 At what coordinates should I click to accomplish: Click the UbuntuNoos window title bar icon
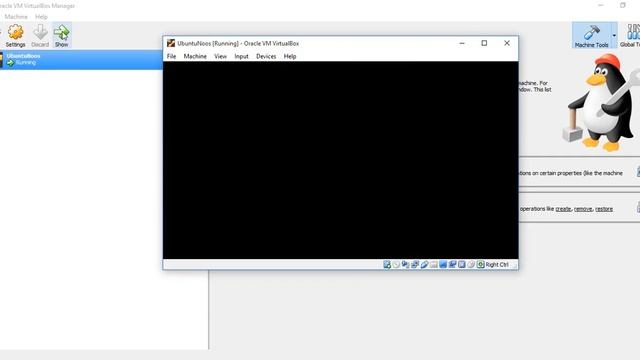coord(171,43)
